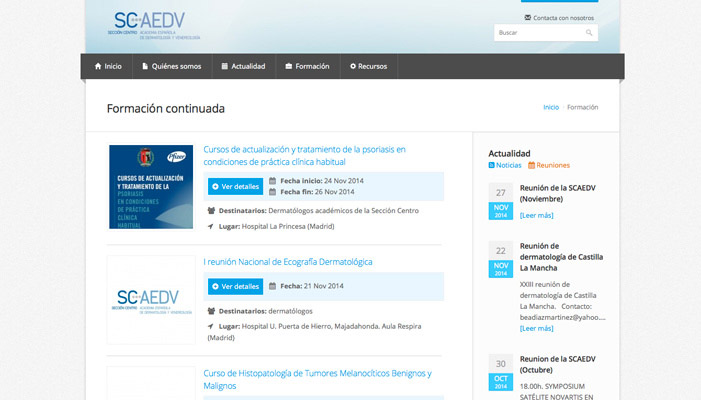Open Reunión de dermatología de Castilla La Mancha
Image resolution: width=701 pixels, height=400 pixels.
point(561,257)
